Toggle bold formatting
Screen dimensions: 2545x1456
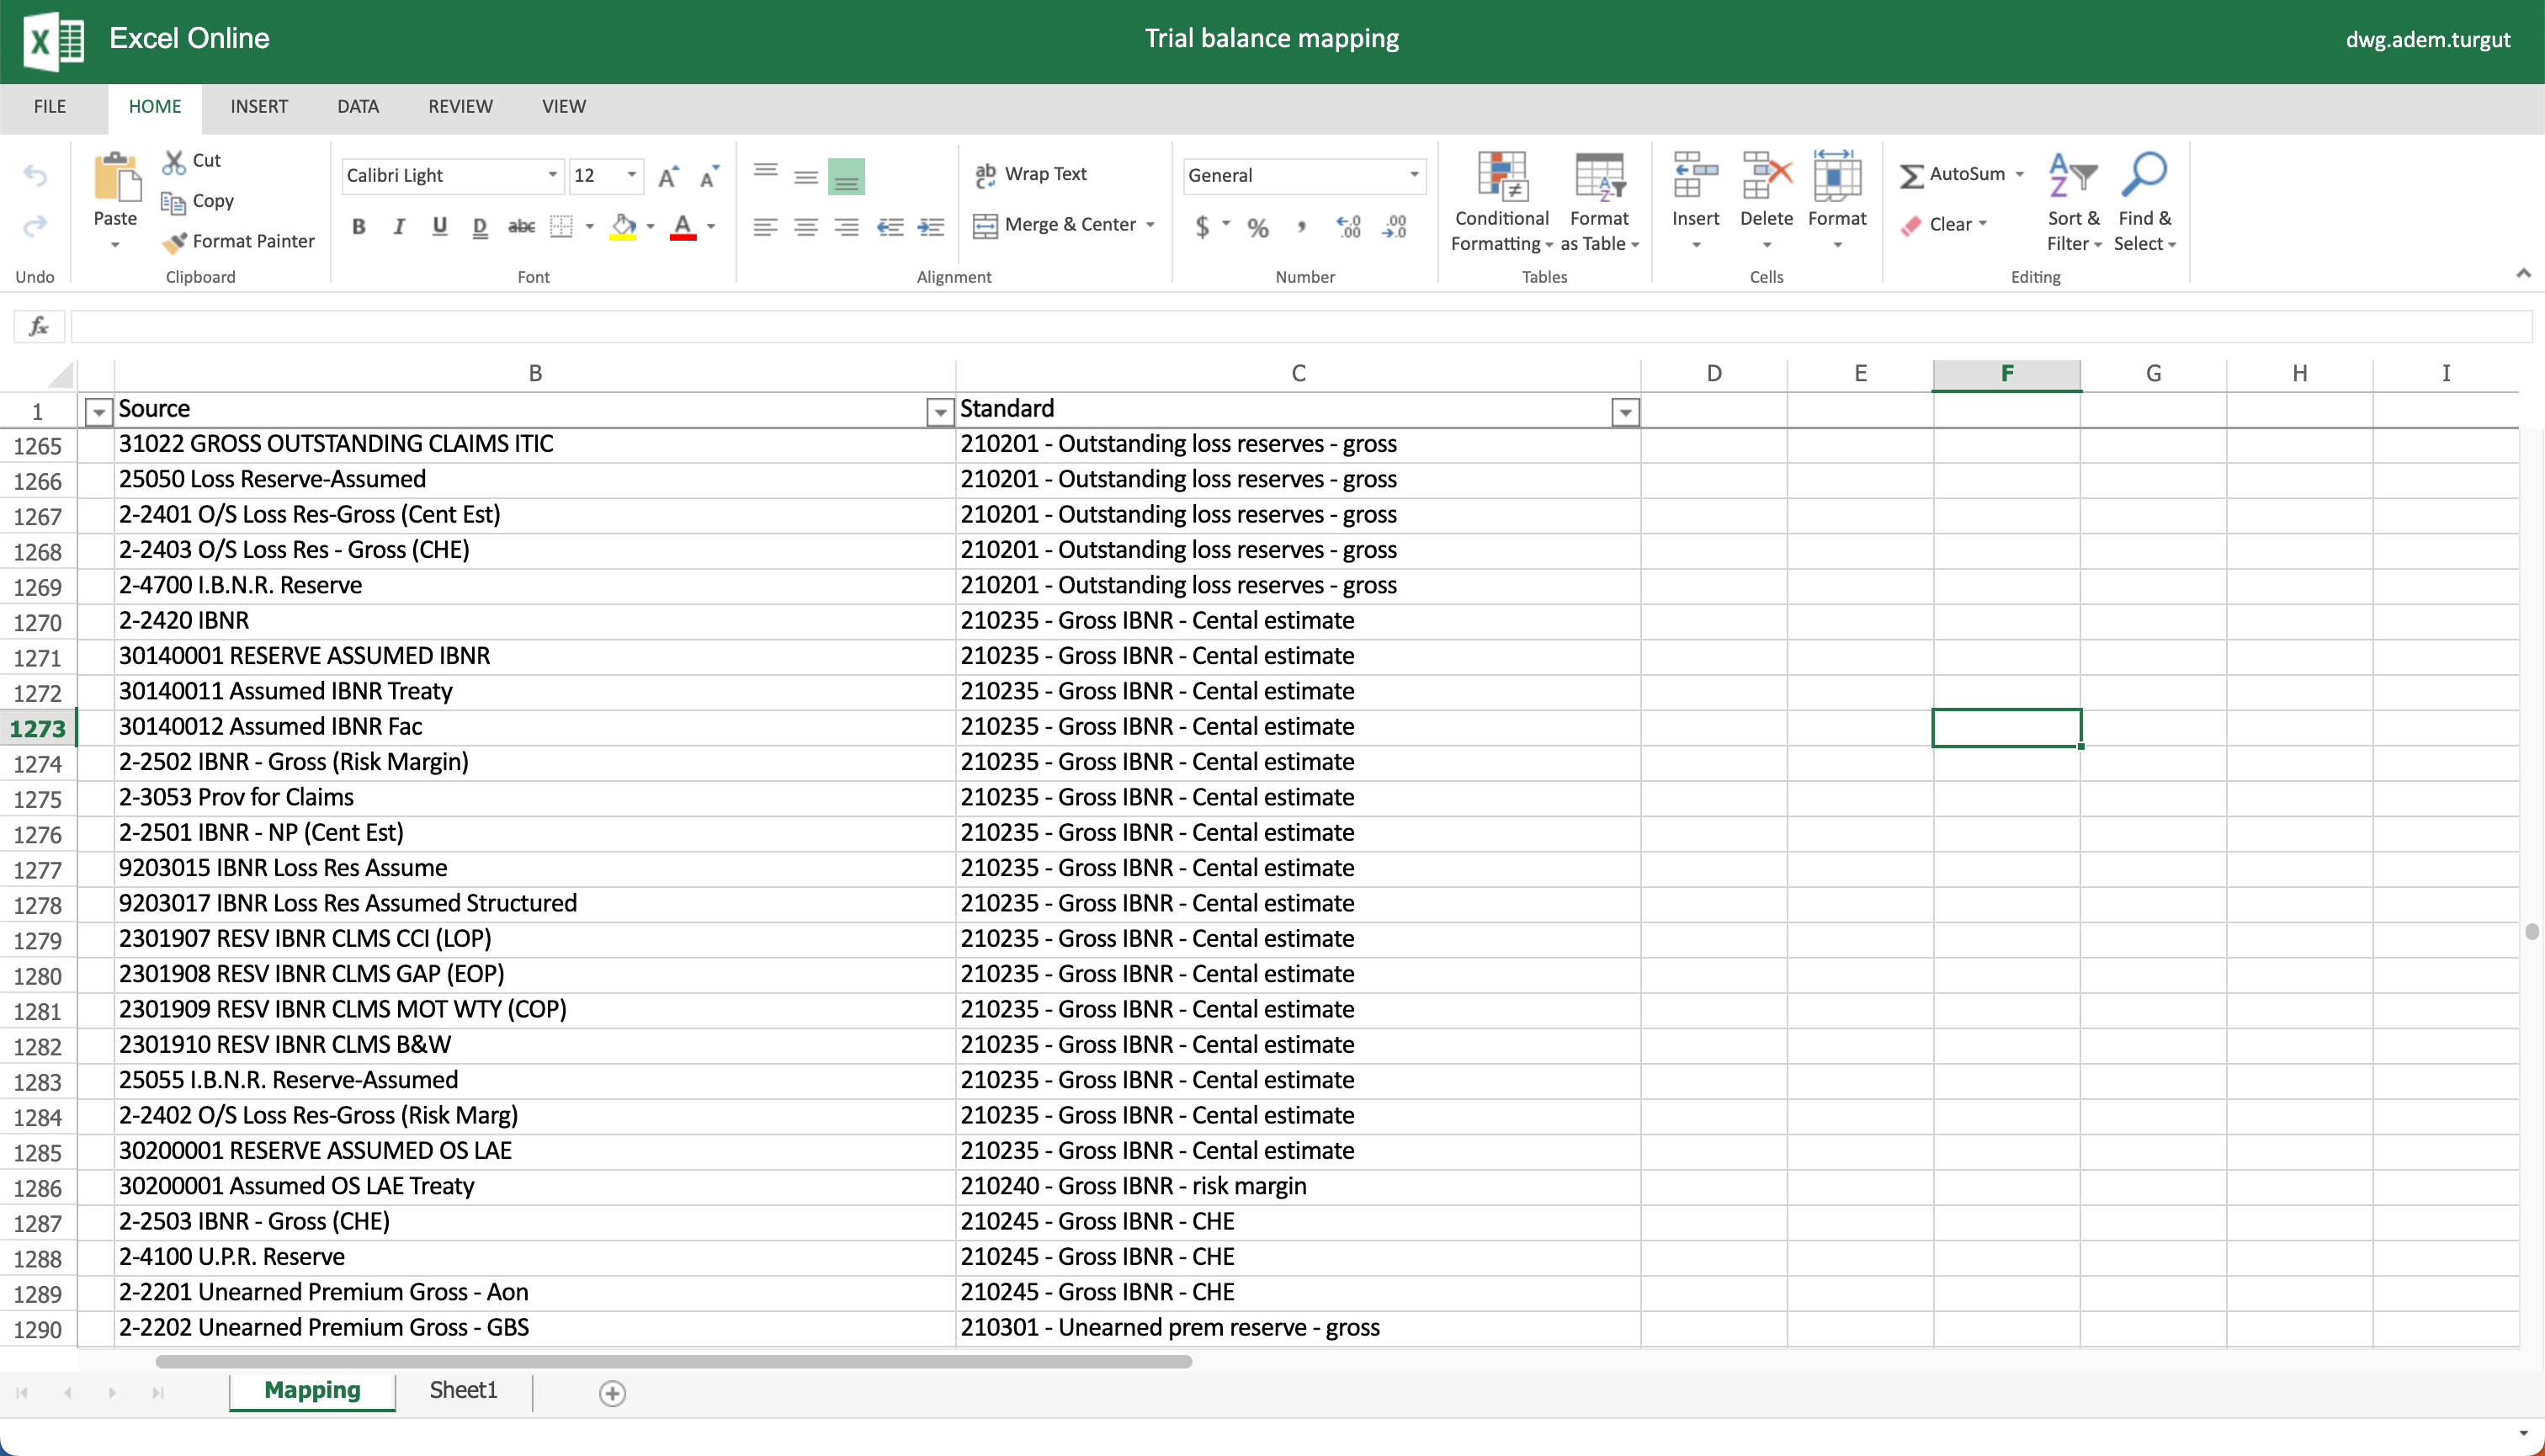358,227
